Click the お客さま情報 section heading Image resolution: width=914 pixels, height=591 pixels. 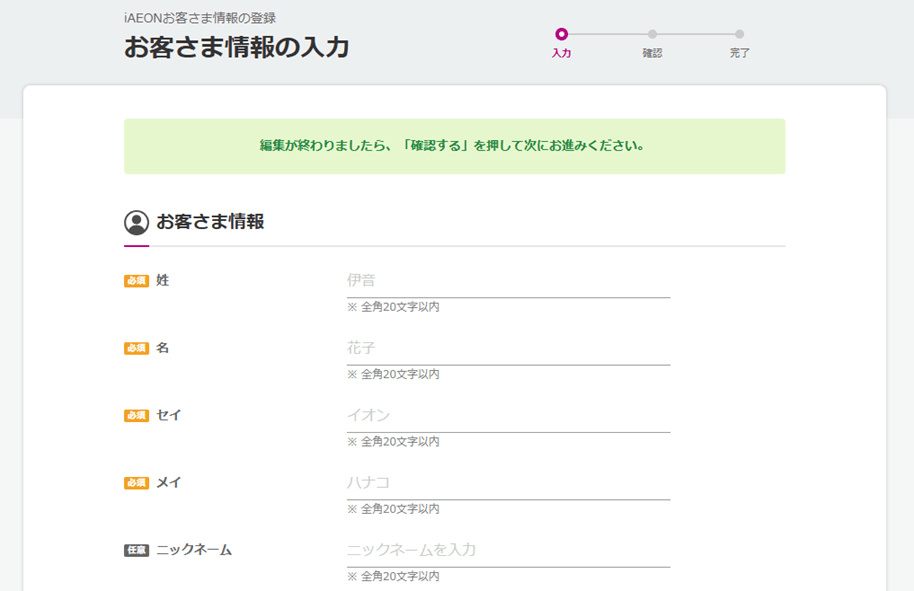pyautogui.click(x=210, y=222)
